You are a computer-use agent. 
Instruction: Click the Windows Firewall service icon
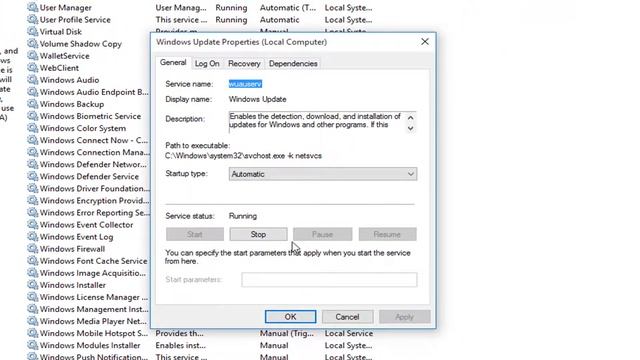coord(32,249)
